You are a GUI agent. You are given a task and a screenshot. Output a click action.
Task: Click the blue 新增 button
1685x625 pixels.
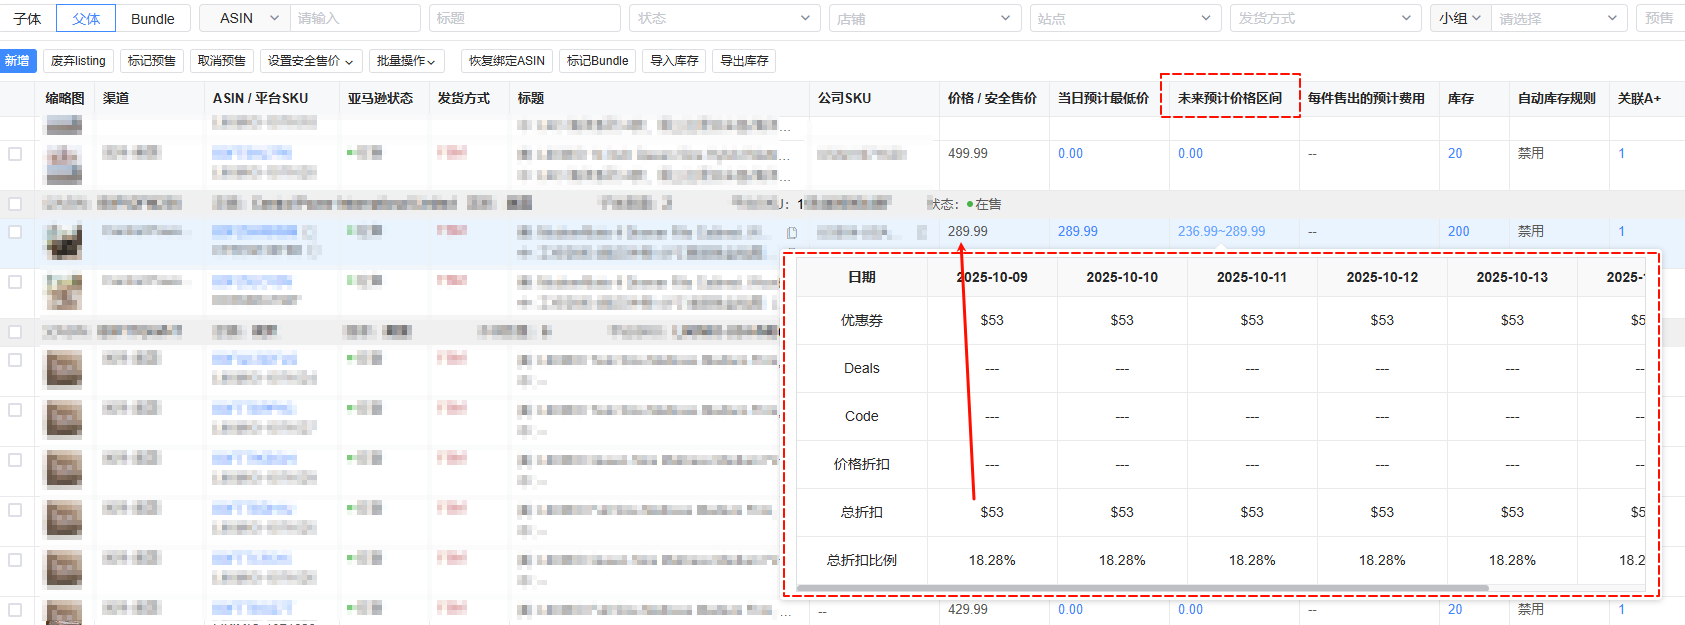(x=17, y=61)
